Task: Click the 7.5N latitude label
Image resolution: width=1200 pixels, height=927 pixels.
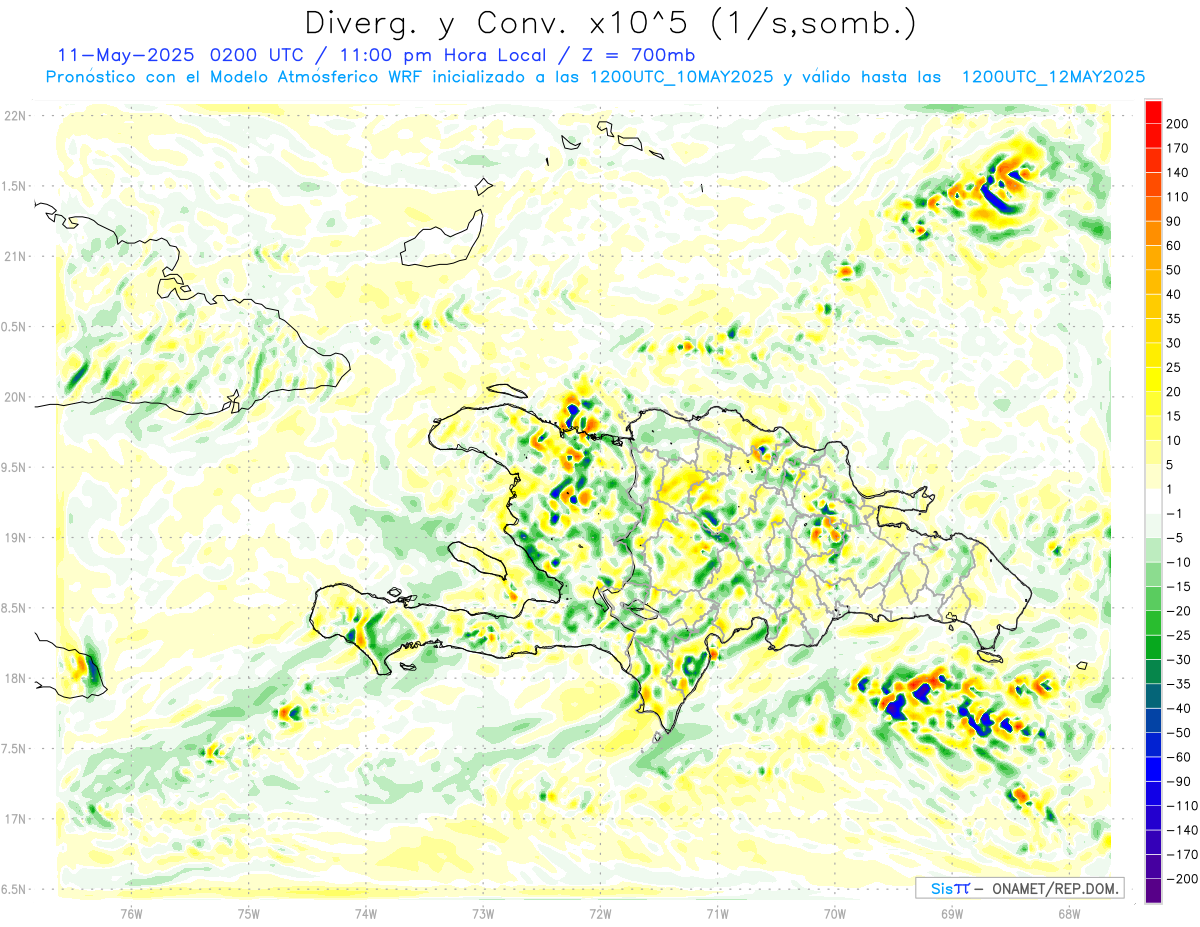Action: (14, 749)
